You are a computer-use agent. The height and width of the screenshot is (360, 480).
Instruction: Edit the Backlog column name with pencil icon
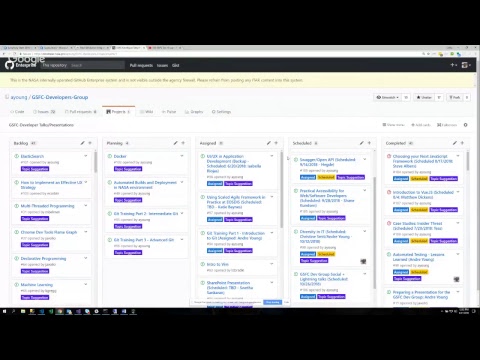pyautogui.click(x=82, y=143)
